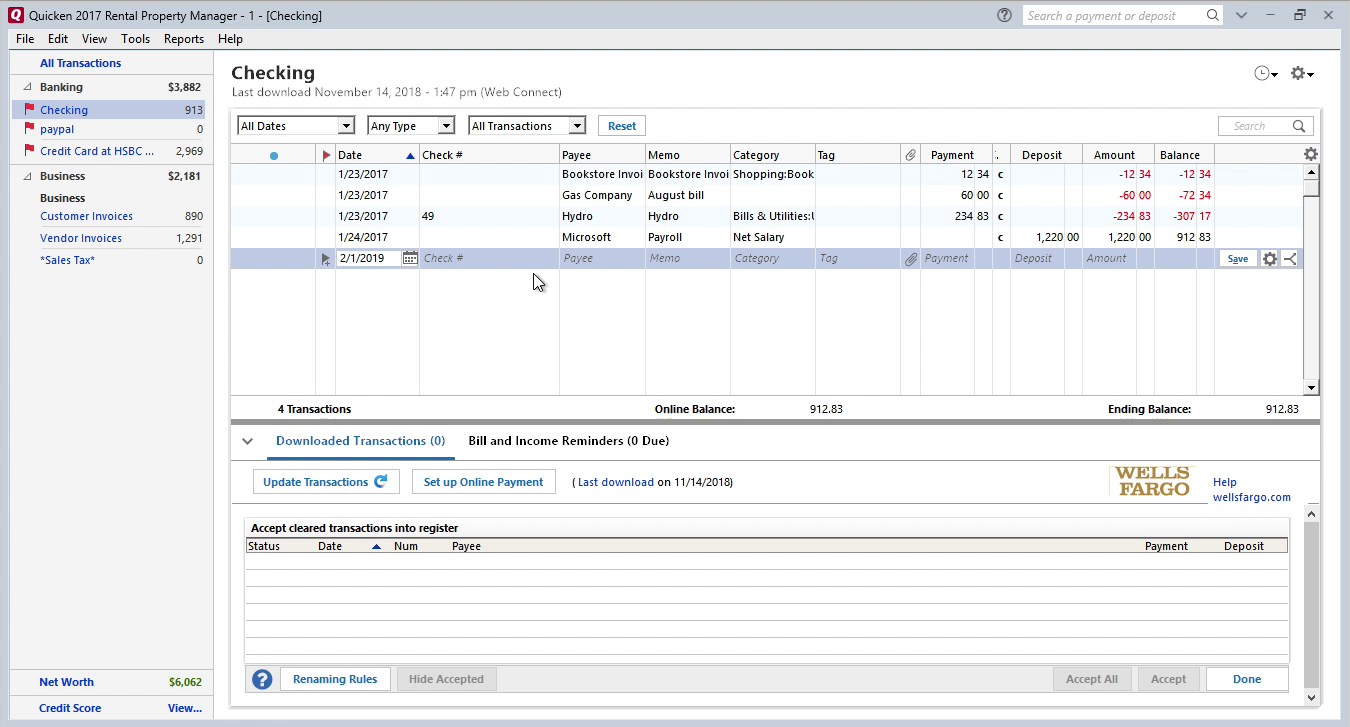Viewport: 1350px width, 727px height.
Task: Select the Microsoft Payroll transaction row
Action: [767, 237]
